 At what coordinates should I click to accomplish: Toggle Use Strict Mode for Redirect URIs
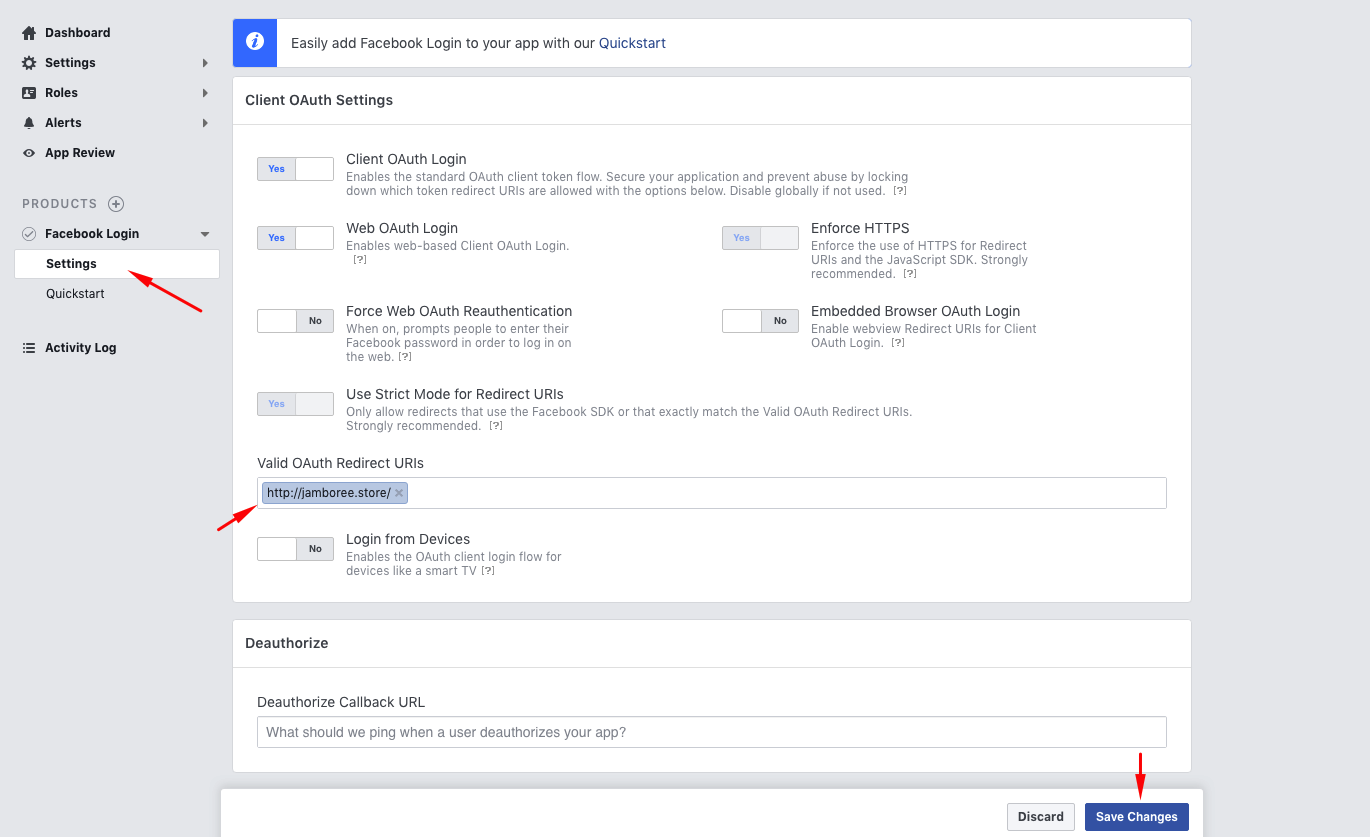(295, 404)
